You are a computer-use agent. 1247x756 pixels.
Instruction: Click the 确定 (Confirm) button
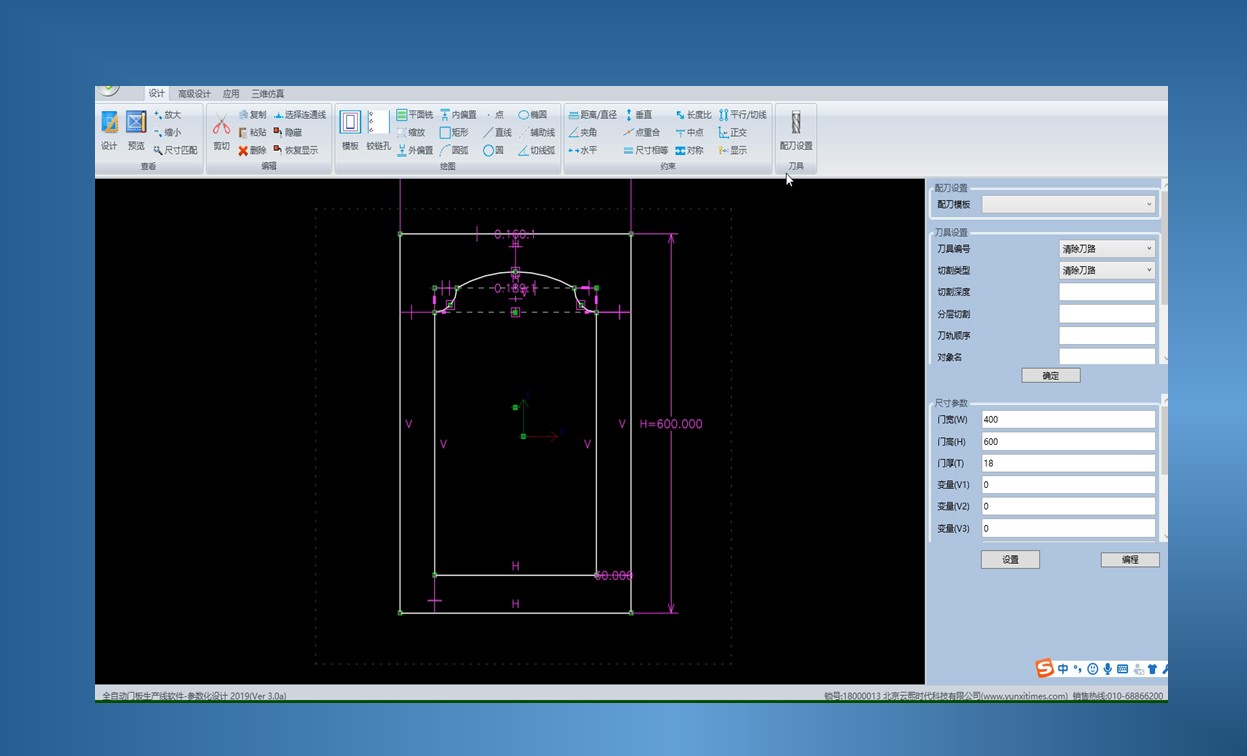[x=1050, y=376]
